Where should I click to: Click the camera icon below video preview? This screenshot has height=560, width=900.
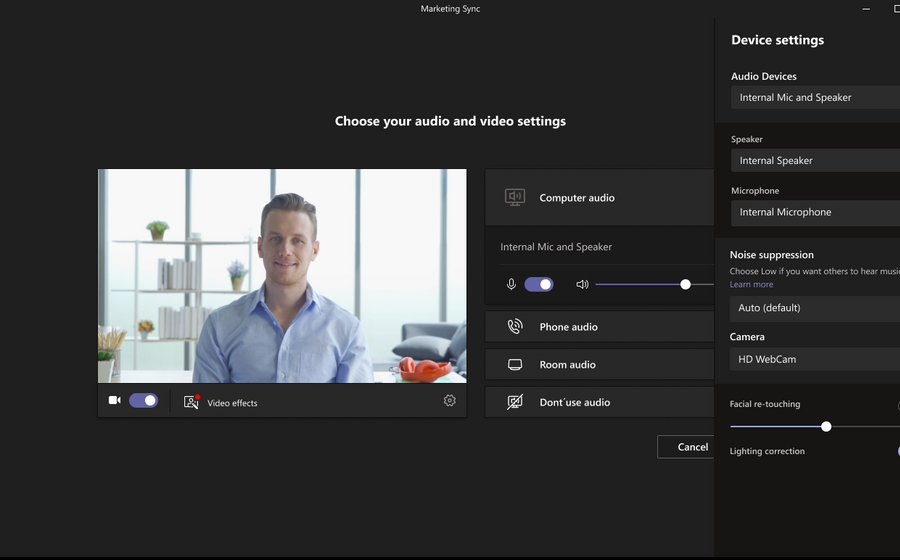click(115, 400)
